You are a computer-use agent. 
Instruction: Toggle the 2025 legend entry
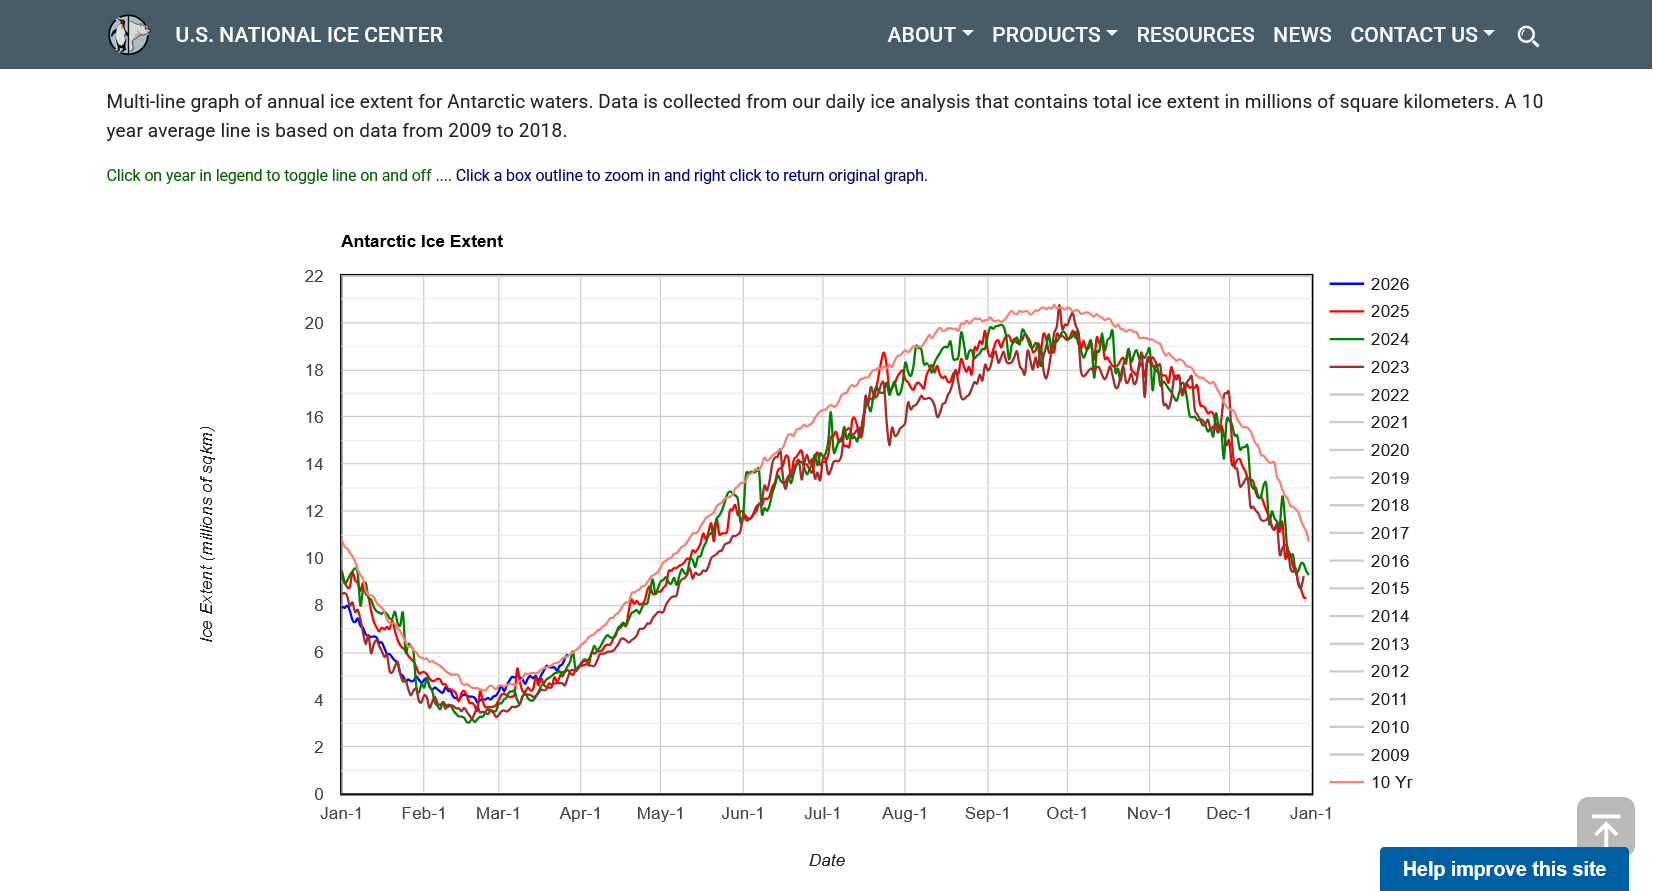1389,311
